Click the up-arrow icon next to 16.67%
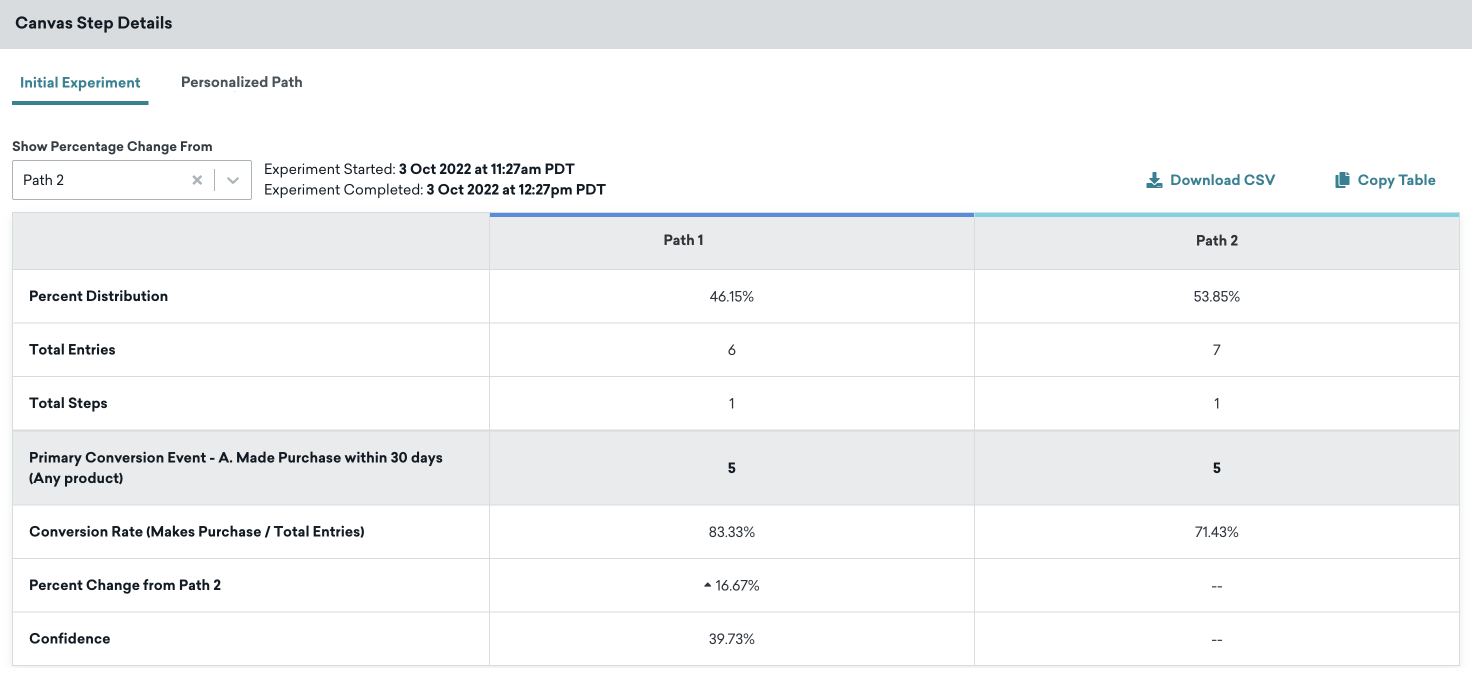Screen dimensions: 1472x693 click(708, 585)
